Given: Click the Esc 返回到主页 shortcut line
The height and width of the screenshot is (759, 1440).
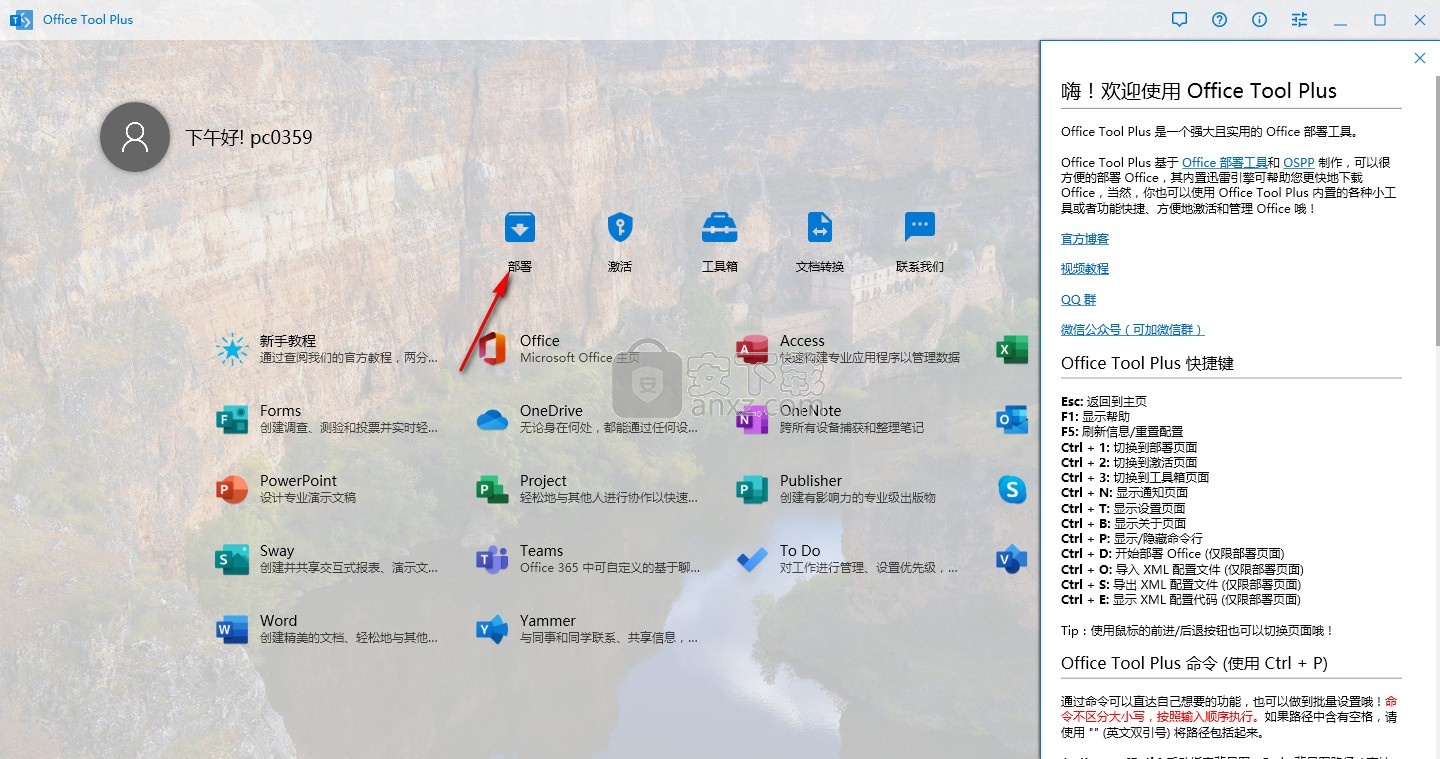Looking at the screenshot, I should [1104, 401].
